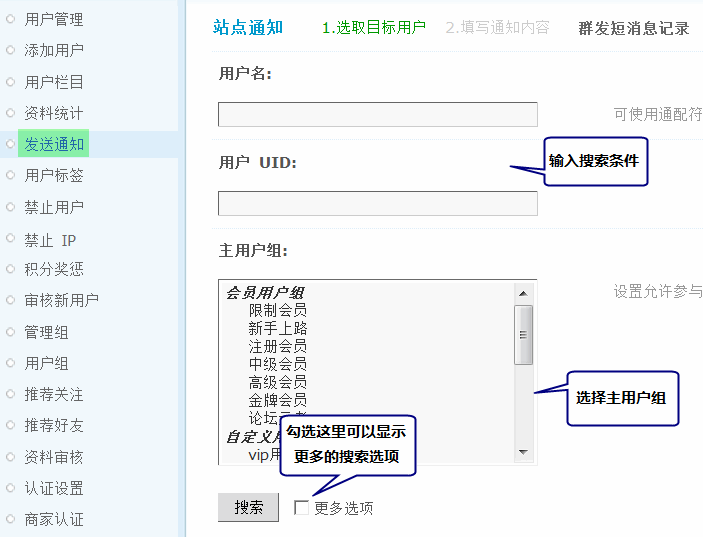Open 用户组 sidebar link
703x537 pixels.
[x=46, y=363]
